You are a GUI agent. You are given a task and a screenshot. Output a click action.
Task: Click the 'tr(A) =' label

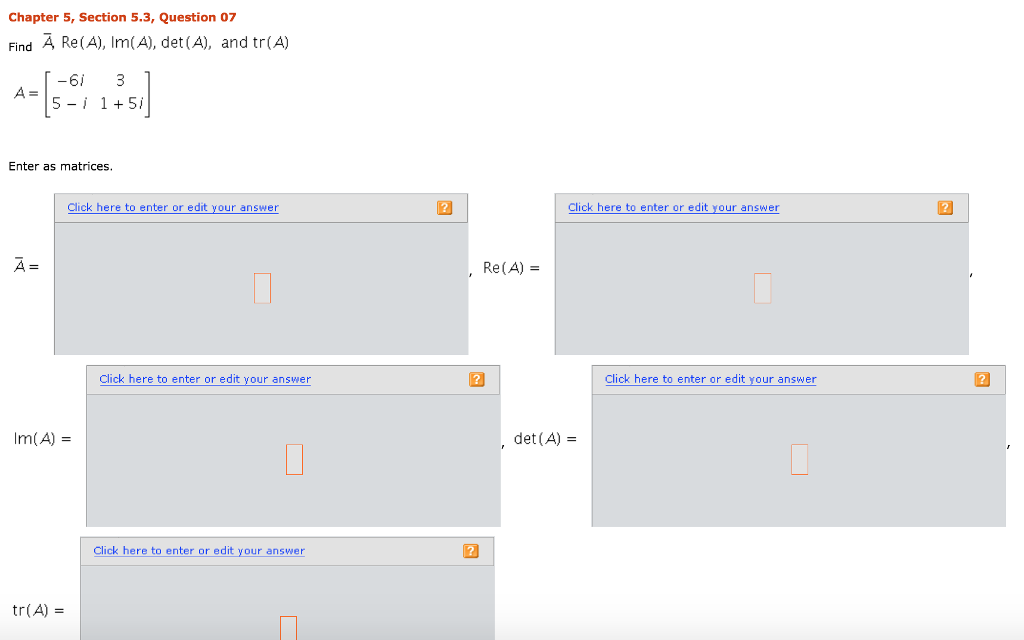(x=38, y=610)
